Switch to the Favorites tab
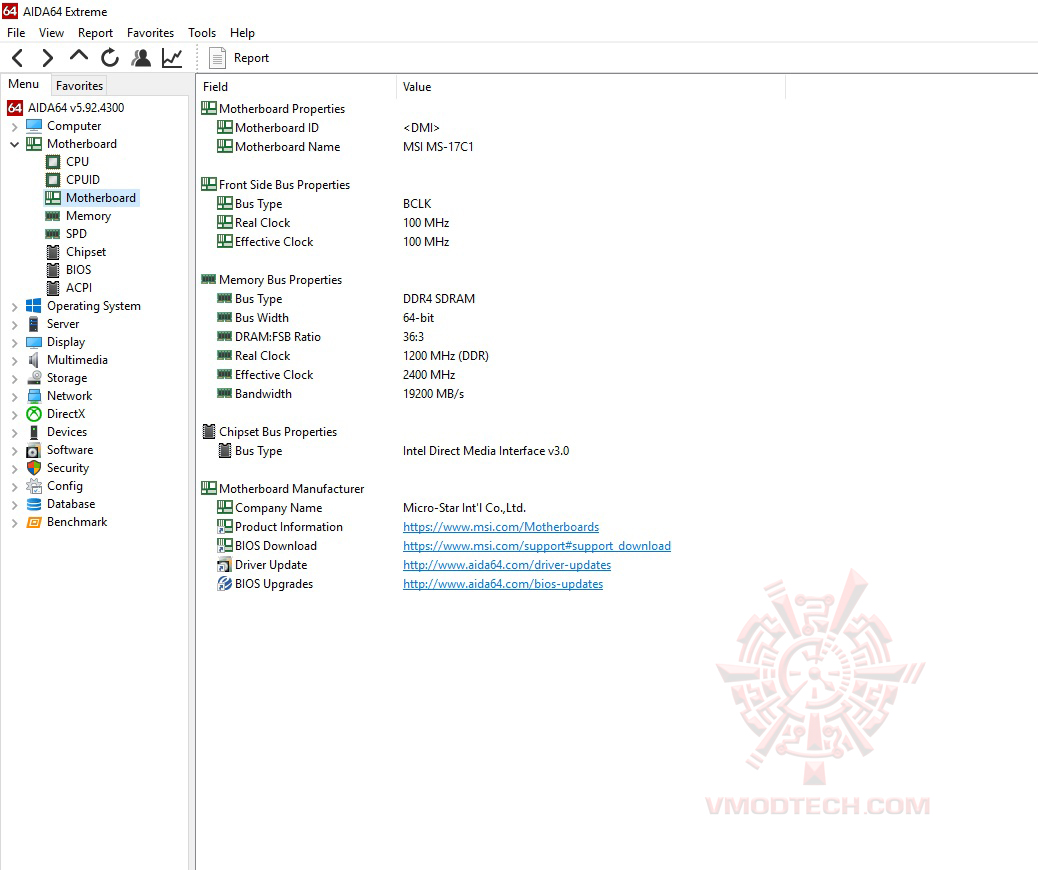 pyautogui.click(x=79, y=85)
